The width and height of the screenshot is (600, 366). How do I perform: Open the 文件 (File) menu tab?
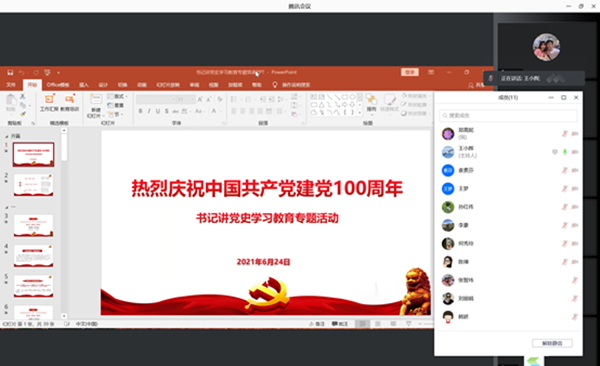(x=11, y=85)
